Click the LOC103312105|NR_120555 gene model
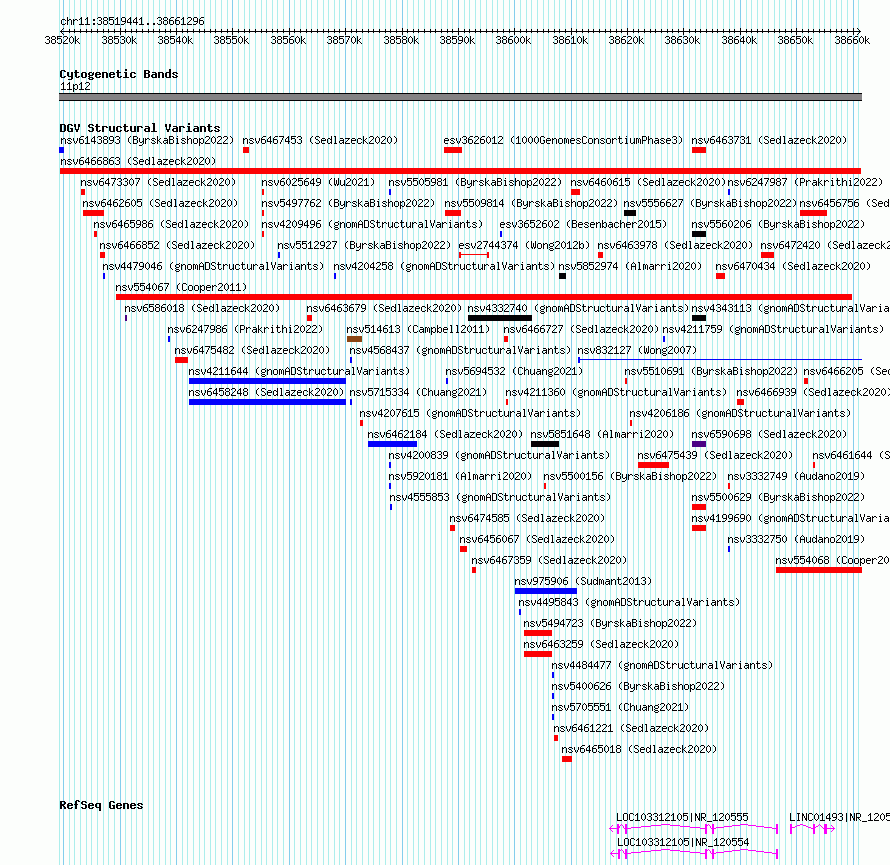This screenshot has height=865, width=890. [x=694, y=829]
